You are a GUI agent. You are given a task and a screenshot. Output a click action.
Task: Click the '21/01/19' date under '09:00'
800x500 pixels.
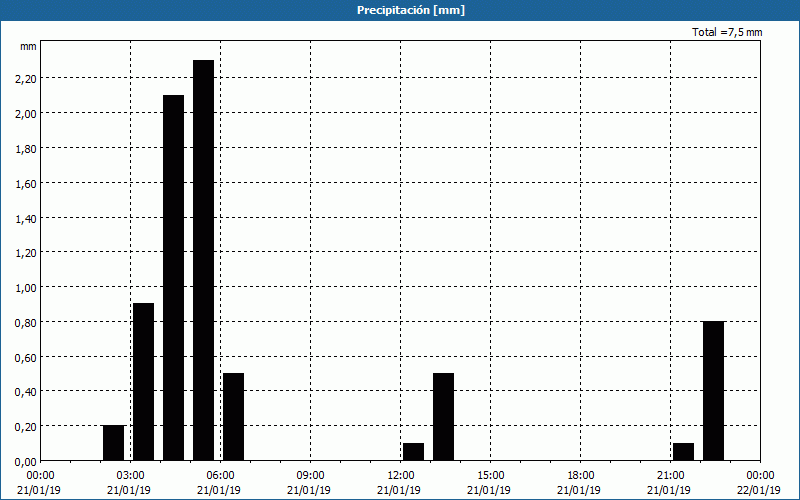pos(309,490)
